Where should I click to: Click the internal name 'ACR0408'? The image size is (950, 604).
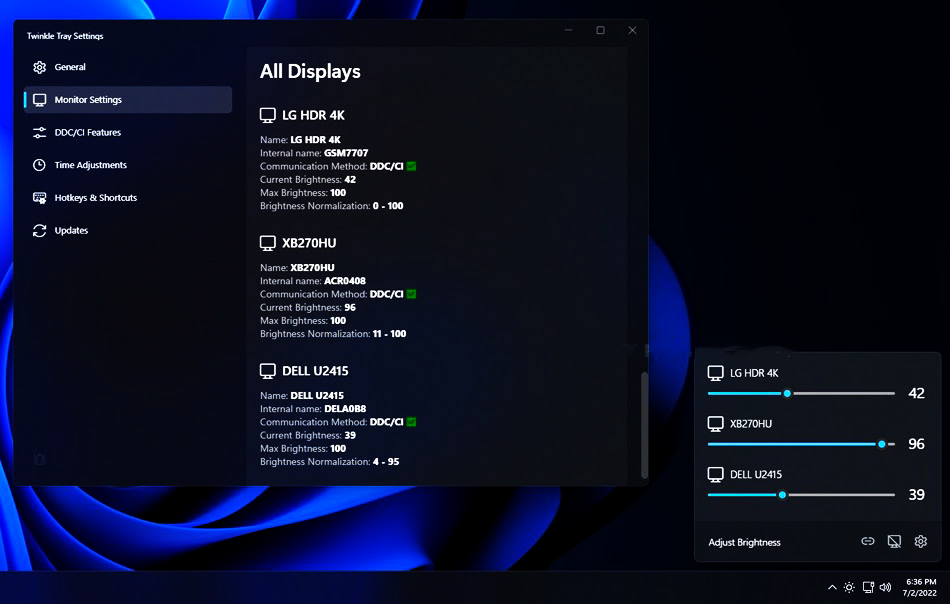(345, 281)
